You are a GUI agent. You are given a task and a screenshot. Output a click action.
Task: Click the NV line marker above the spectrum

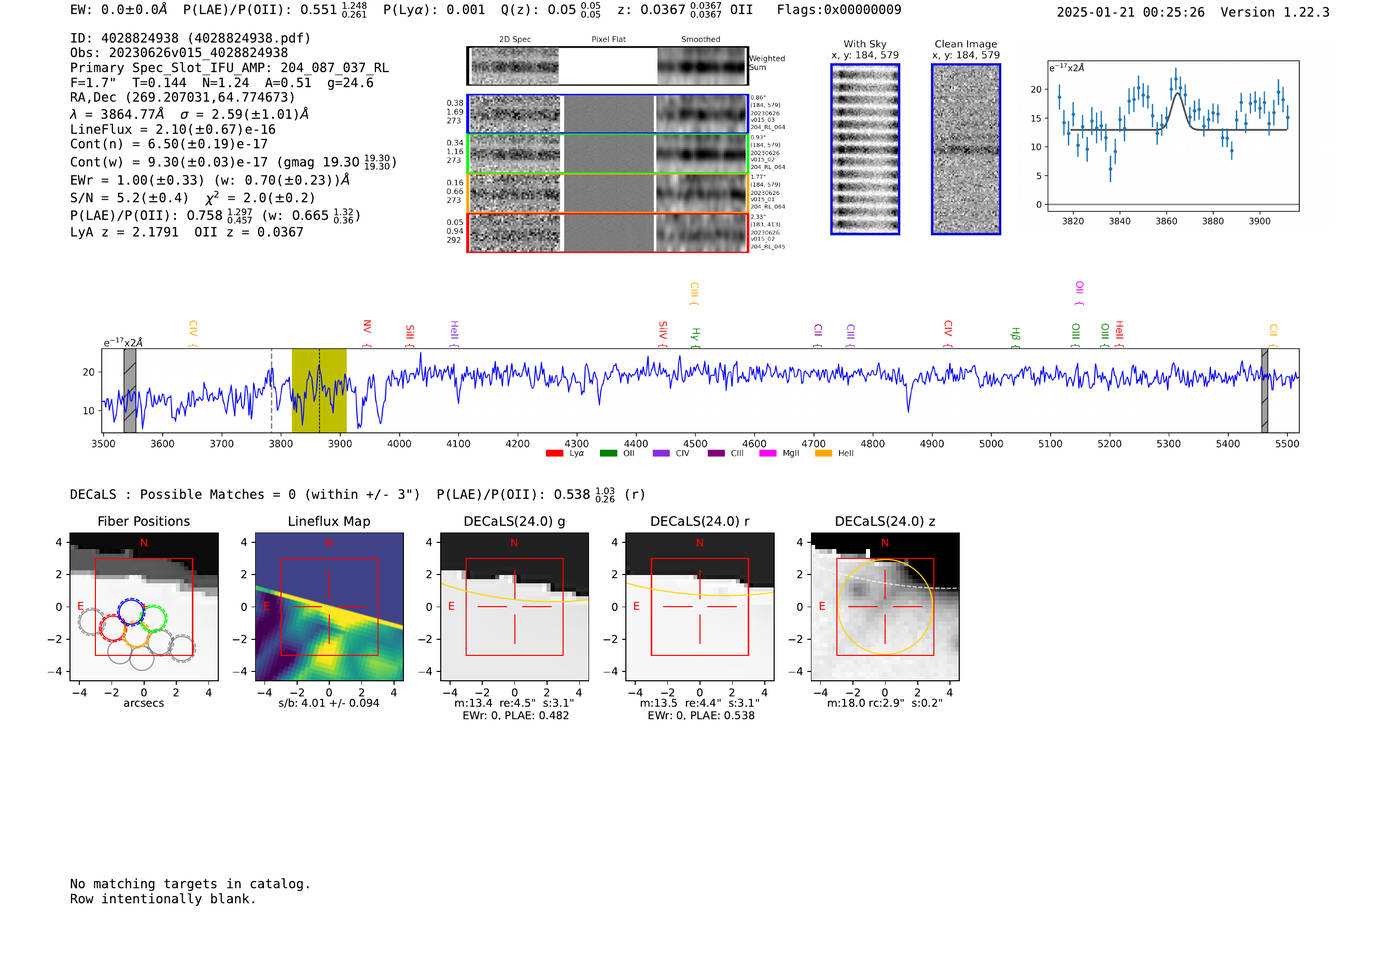[367, 332]
